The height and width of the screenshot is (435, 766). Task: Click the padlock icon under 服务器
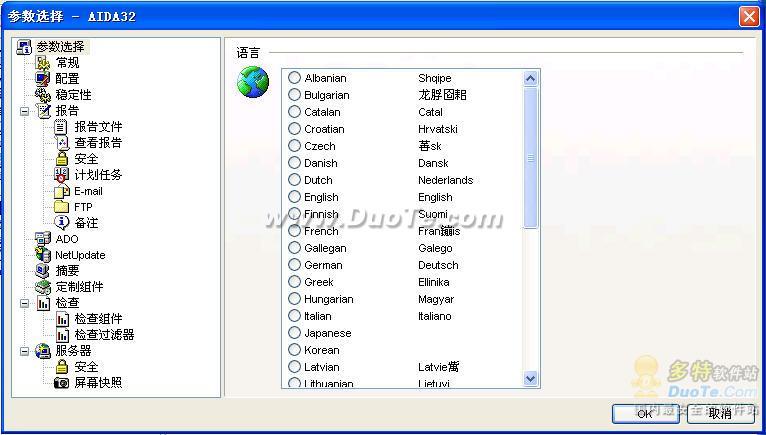[x=62, y=367]
